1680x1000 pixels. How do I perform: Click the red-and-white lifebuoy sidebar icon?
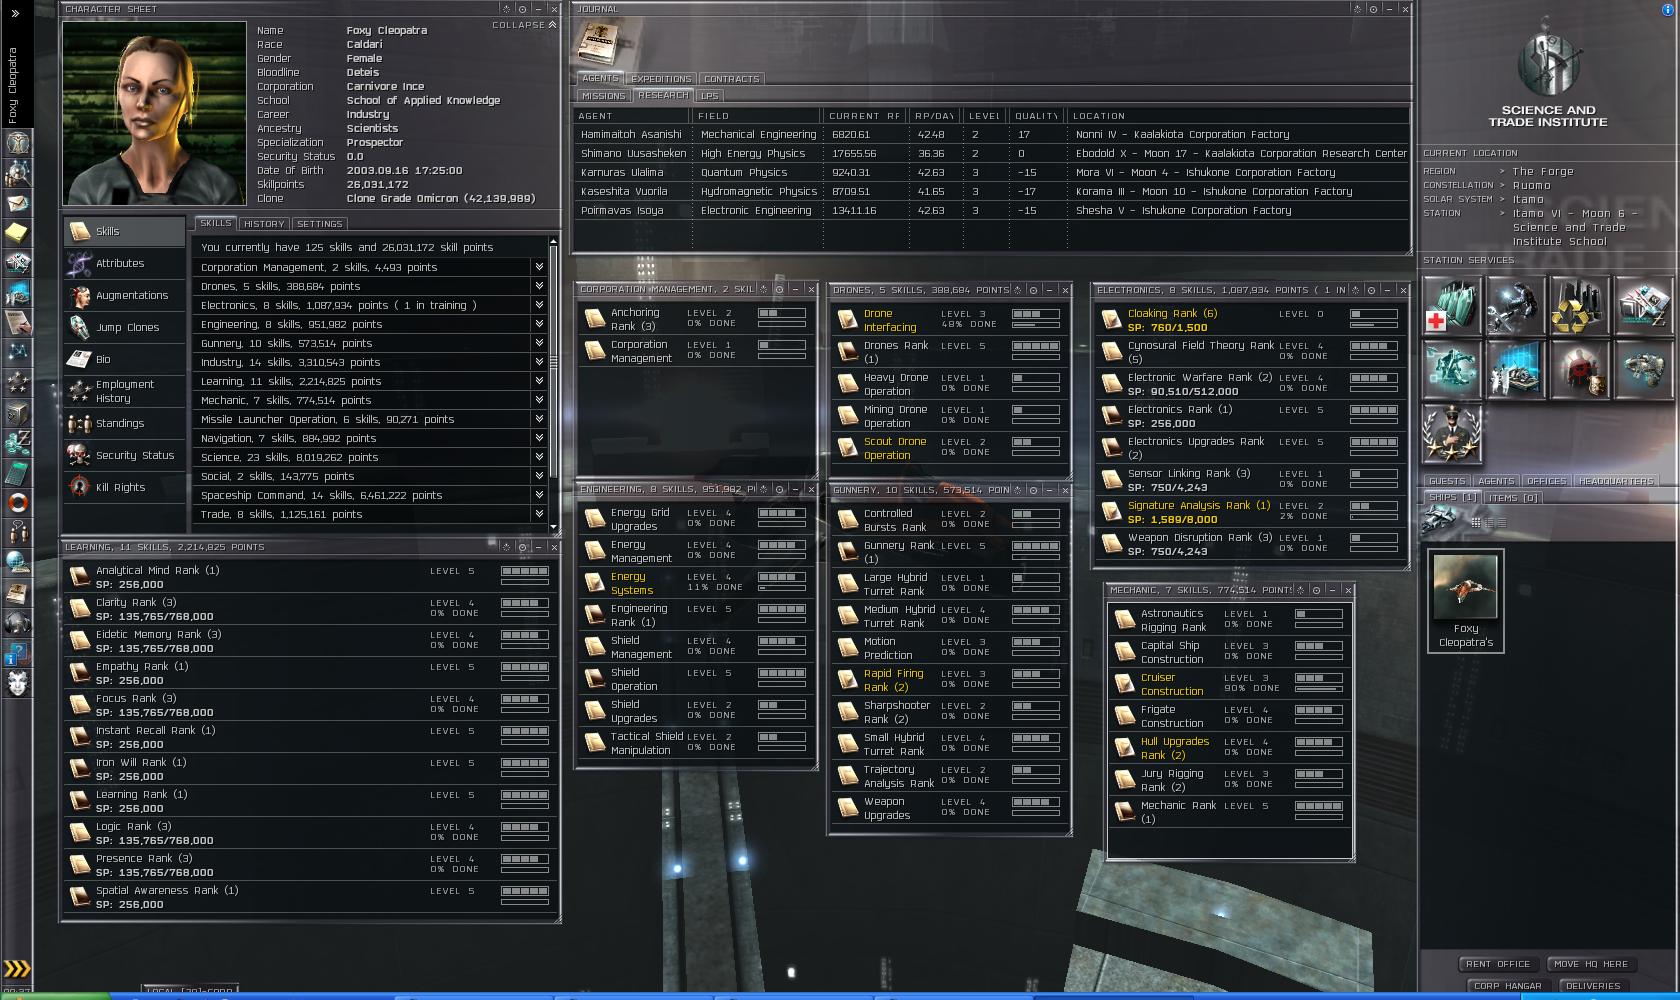(17, 502)
